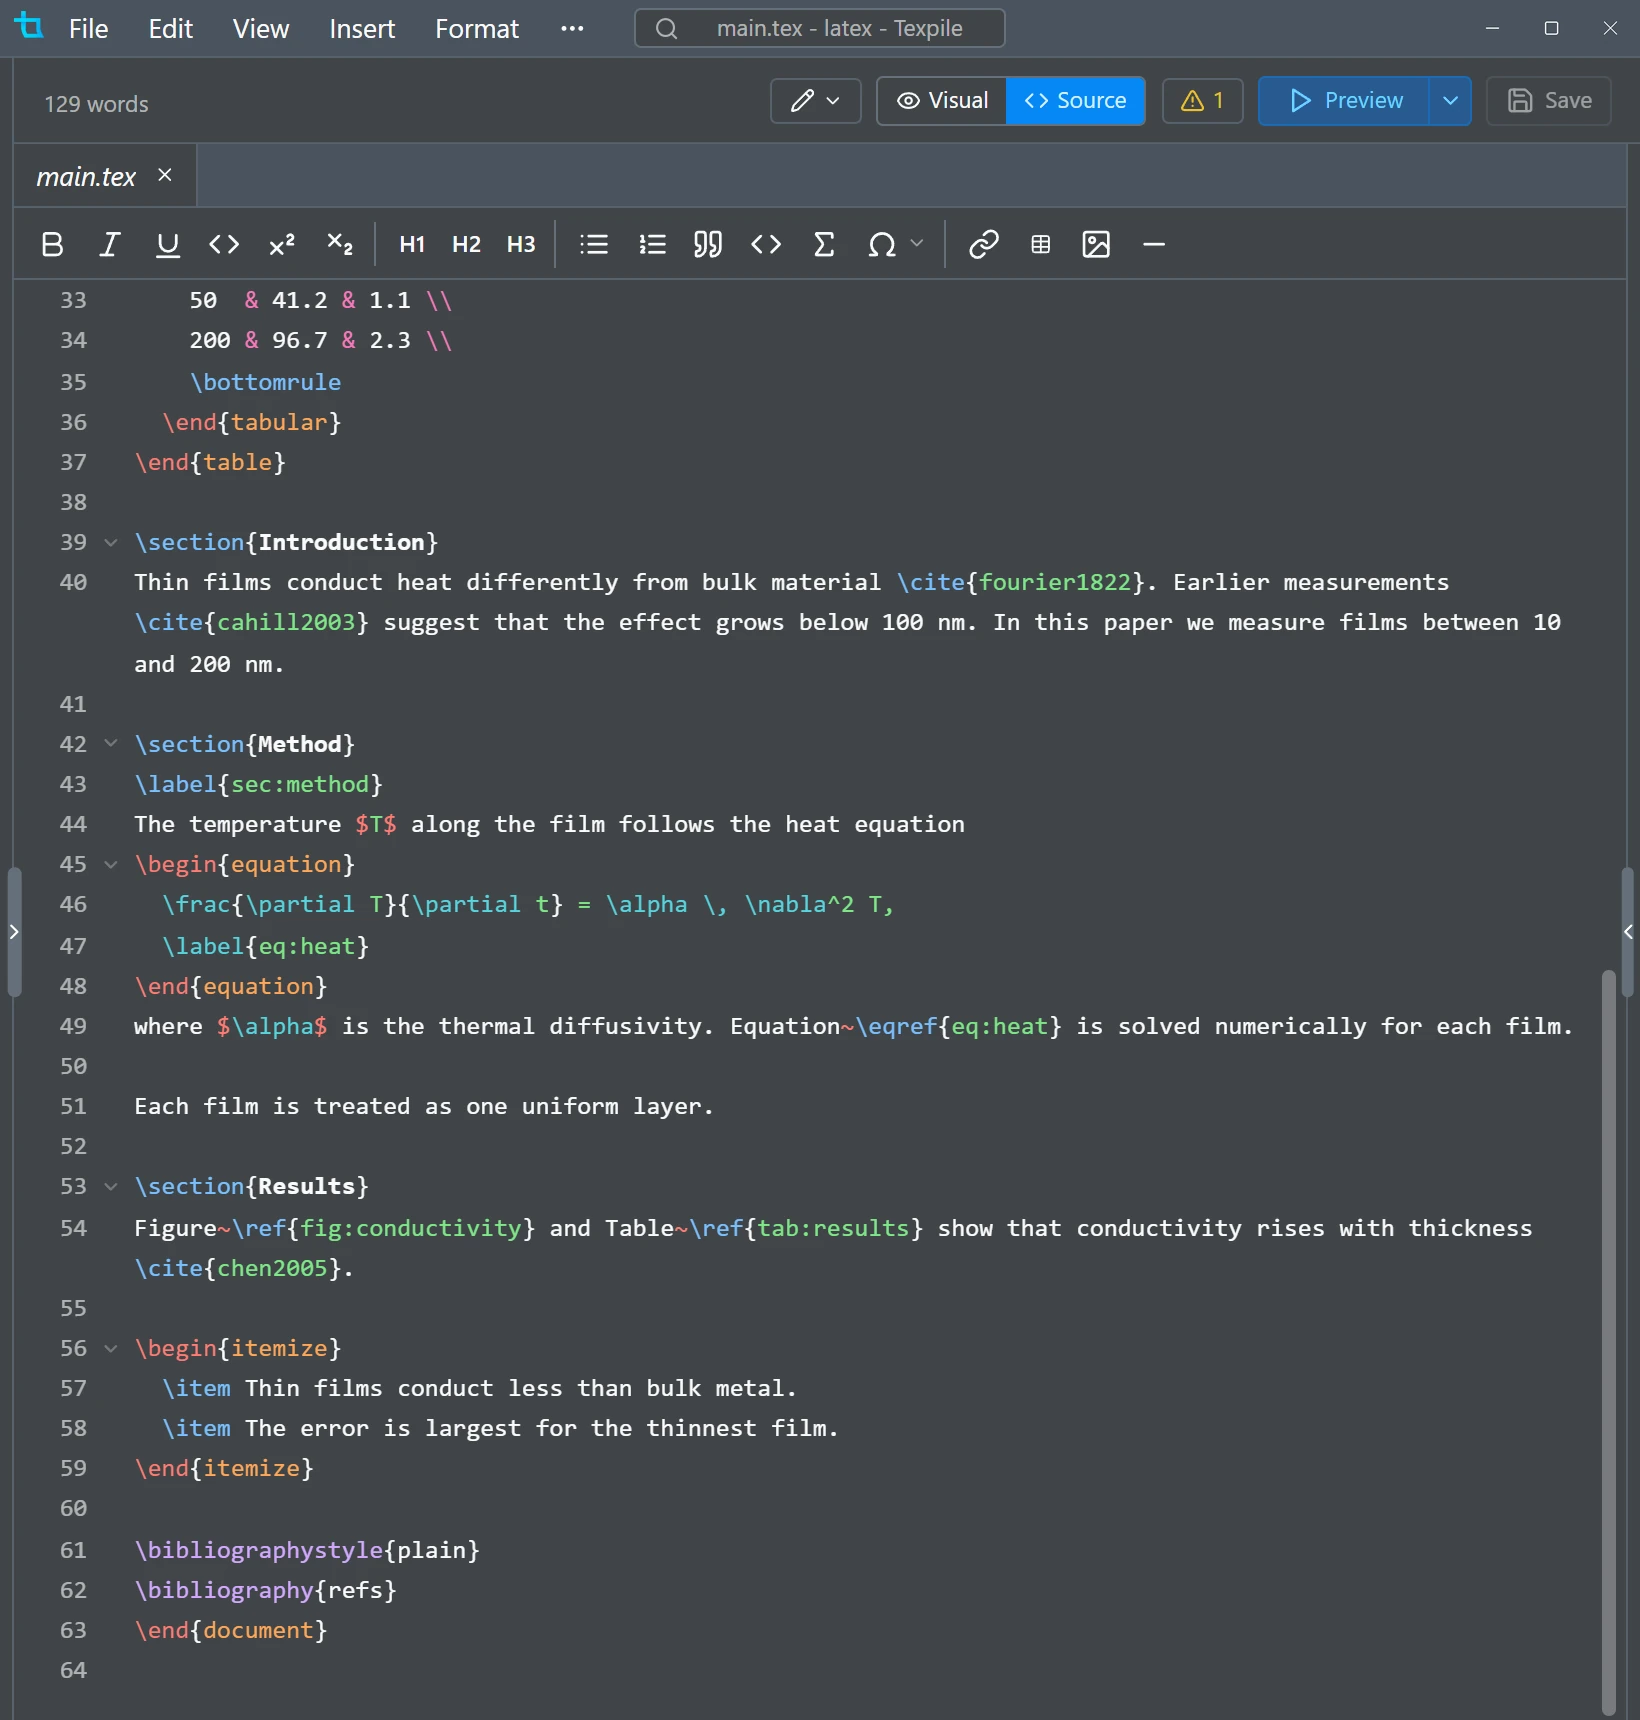Open the more menus ellipsis
This screenshot has width=1640, height=1720.
pyautogui.click(x=572, y=28)
